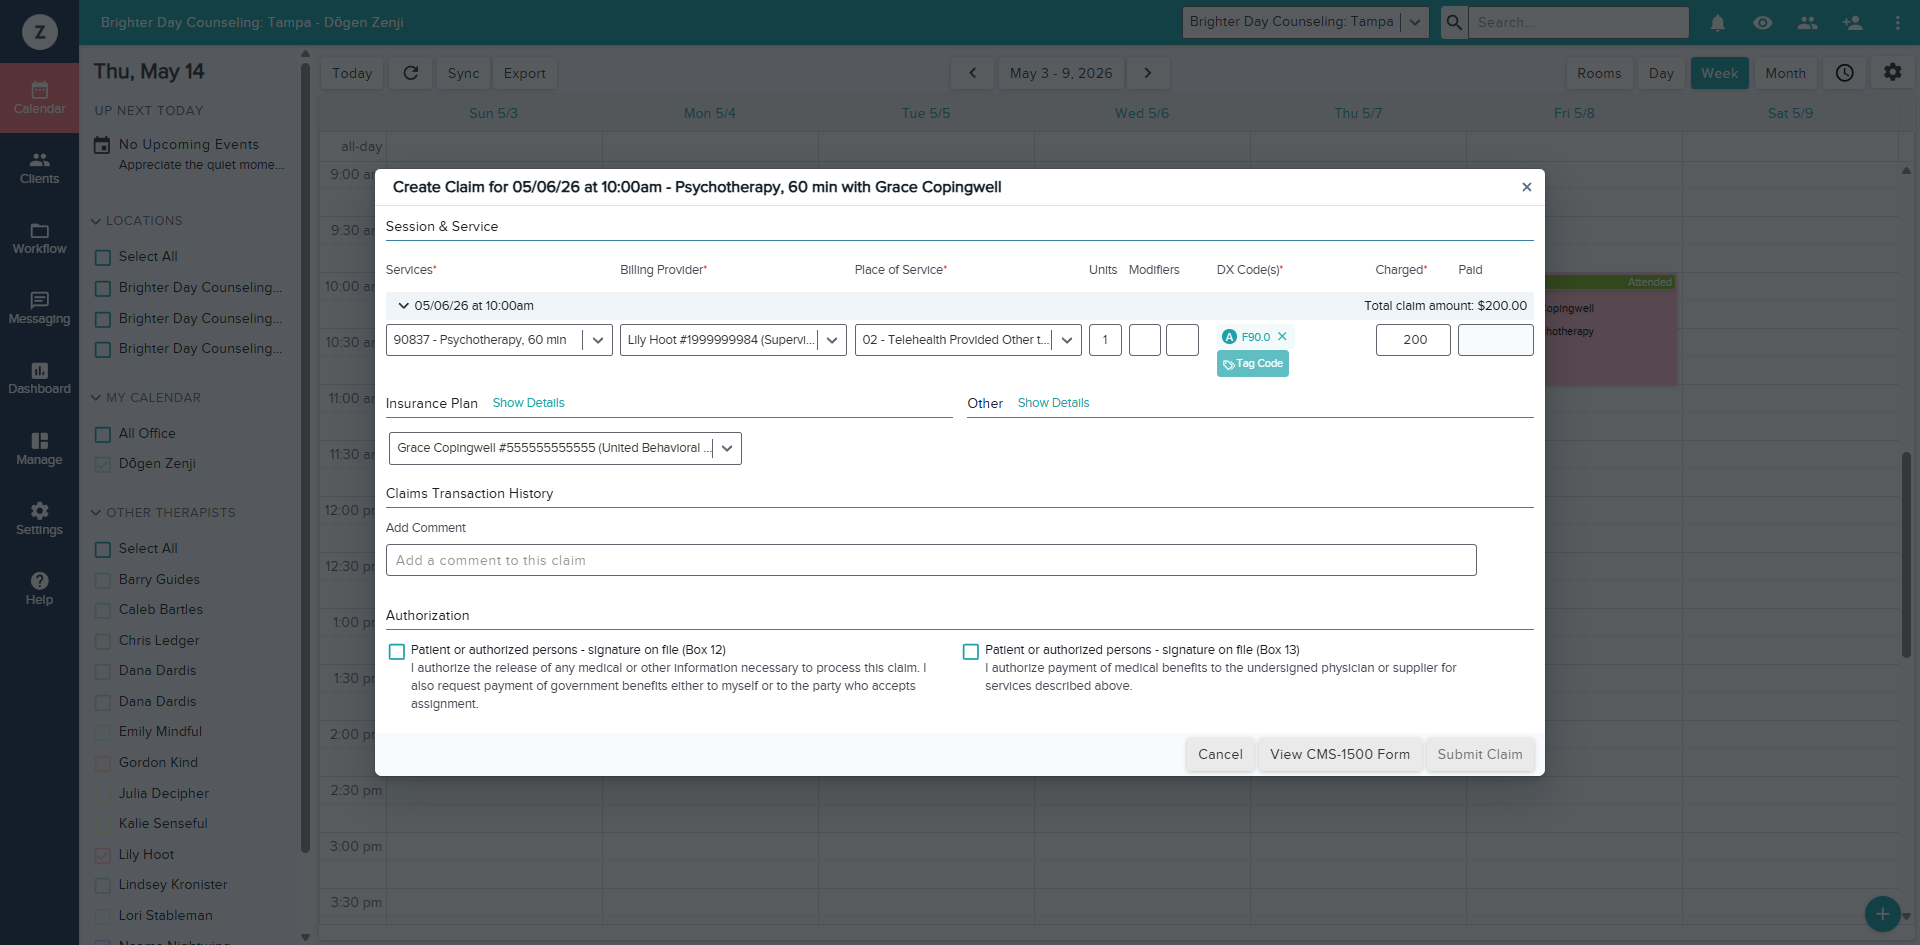This screenshot has width=1920, height=945.
Task: Switch to Rooms view
Action: point(1599,73)
